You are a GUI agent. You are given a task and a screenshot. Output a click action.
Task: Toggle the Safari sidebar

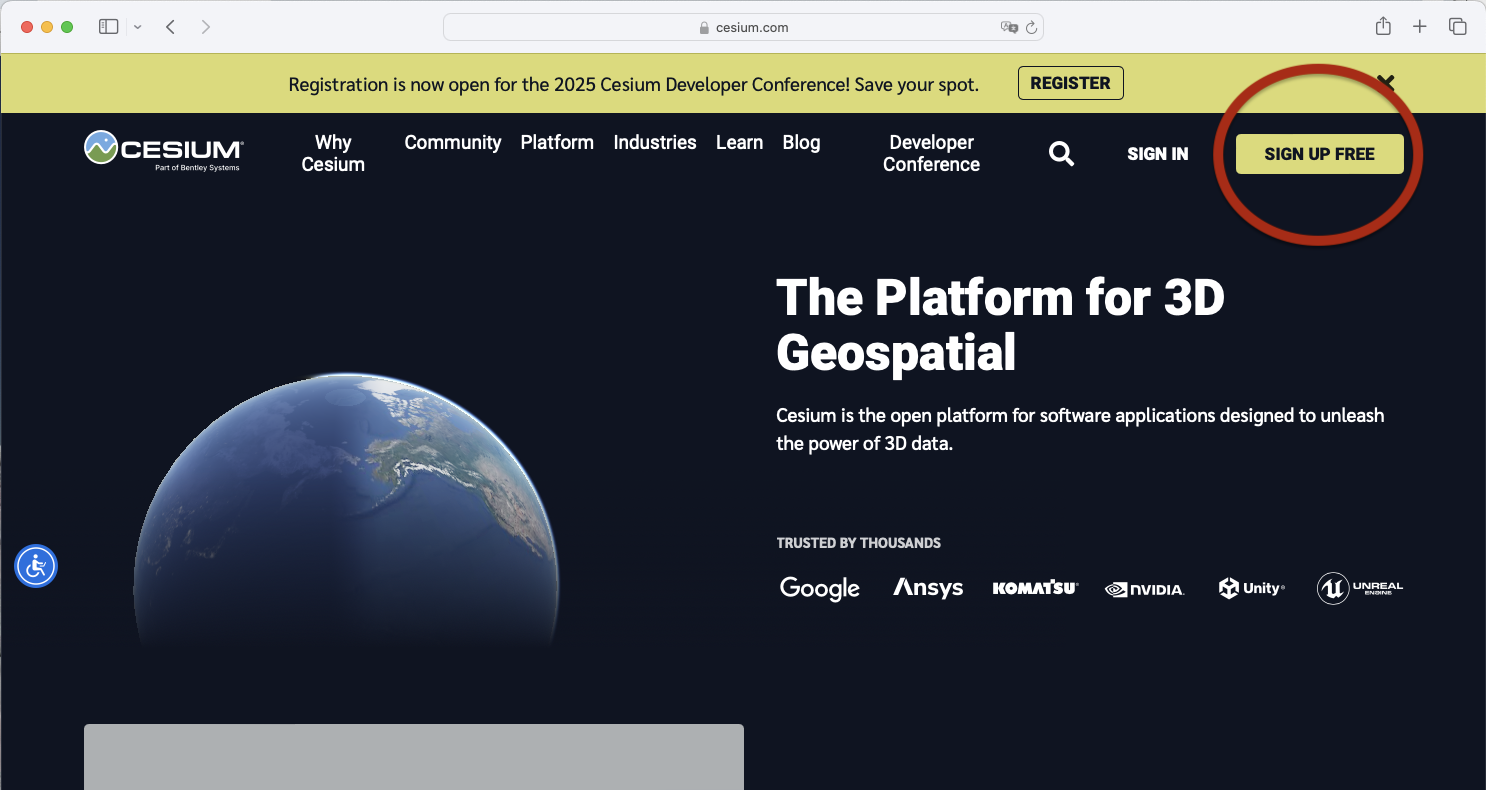108,27
